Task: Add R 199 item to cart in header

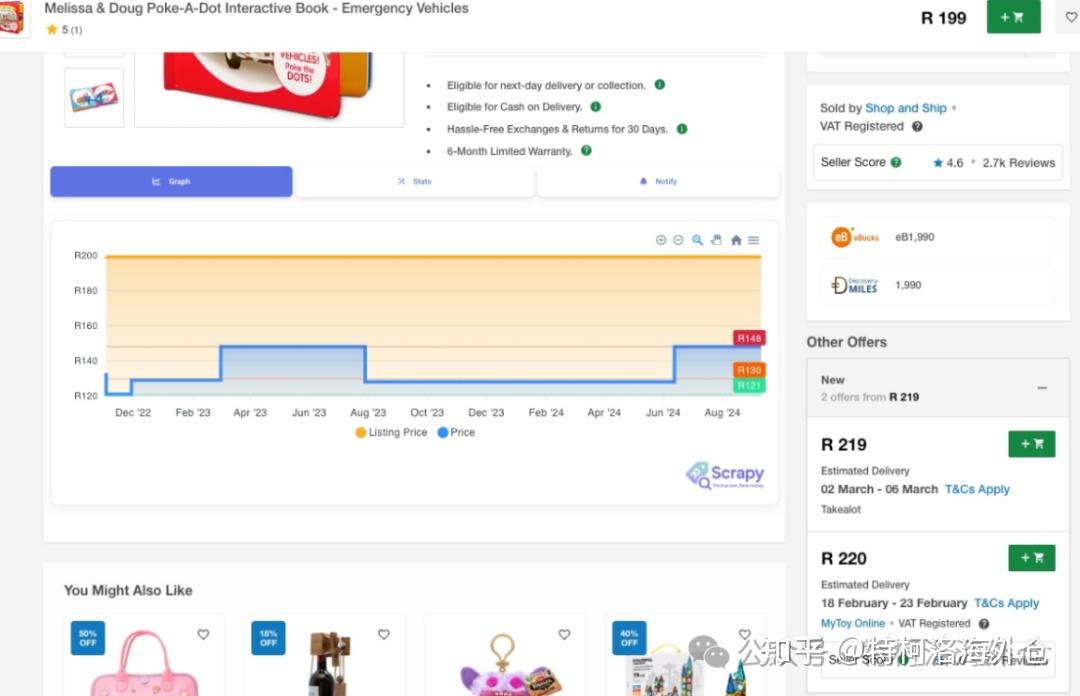Action: (x=1013, y=17)
